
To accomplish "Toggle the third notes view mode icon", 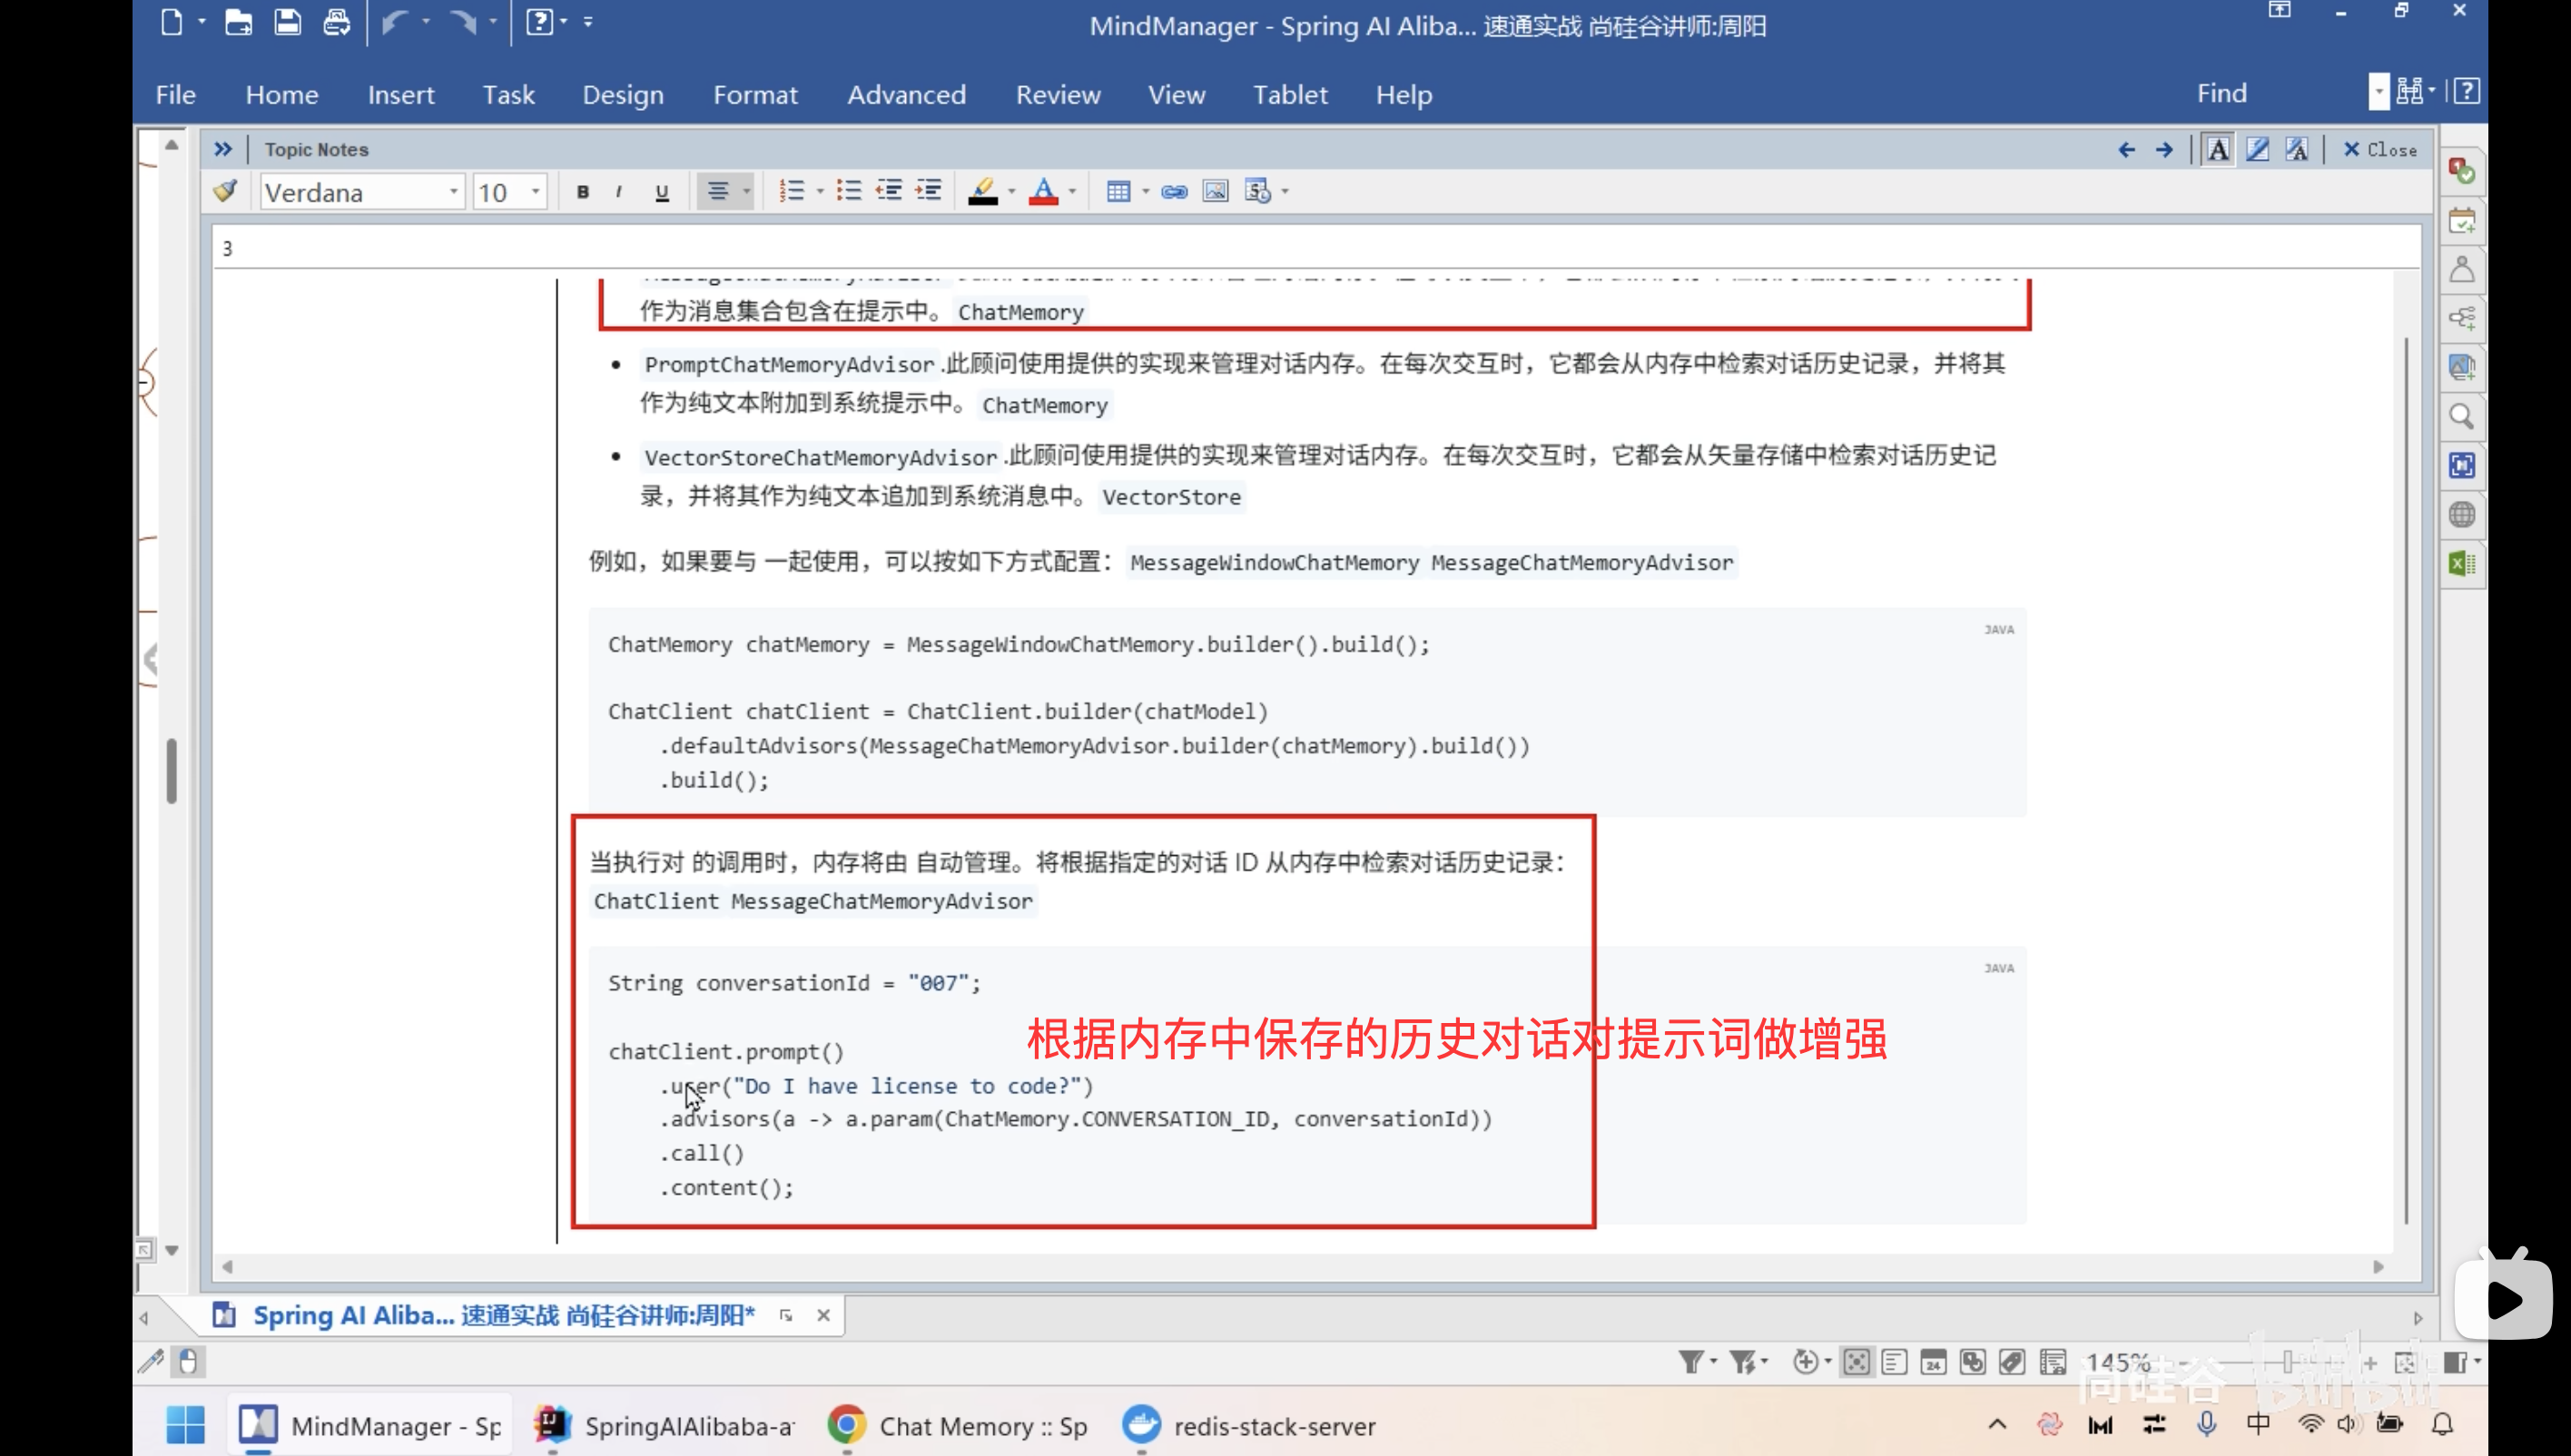I will pyautogui.click(x=2297, y=150).
